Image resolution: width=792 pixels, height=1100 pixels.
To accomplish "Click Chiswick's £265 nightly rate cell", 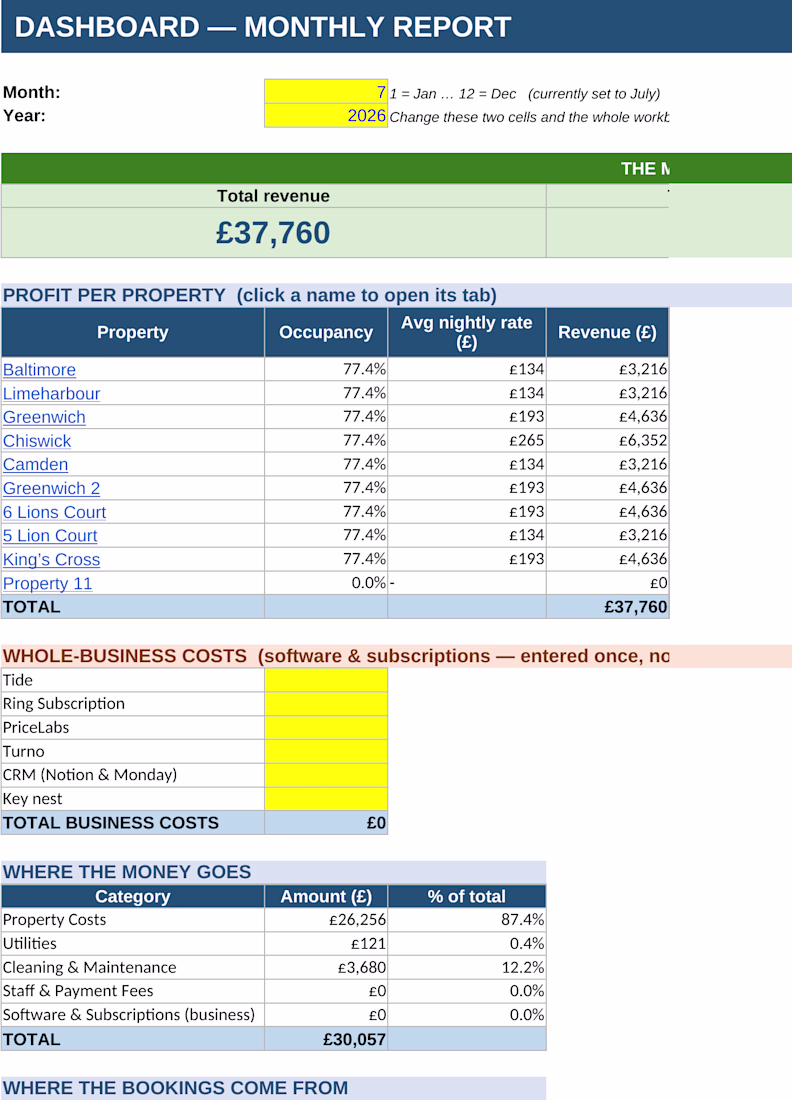I will [467, 441].
